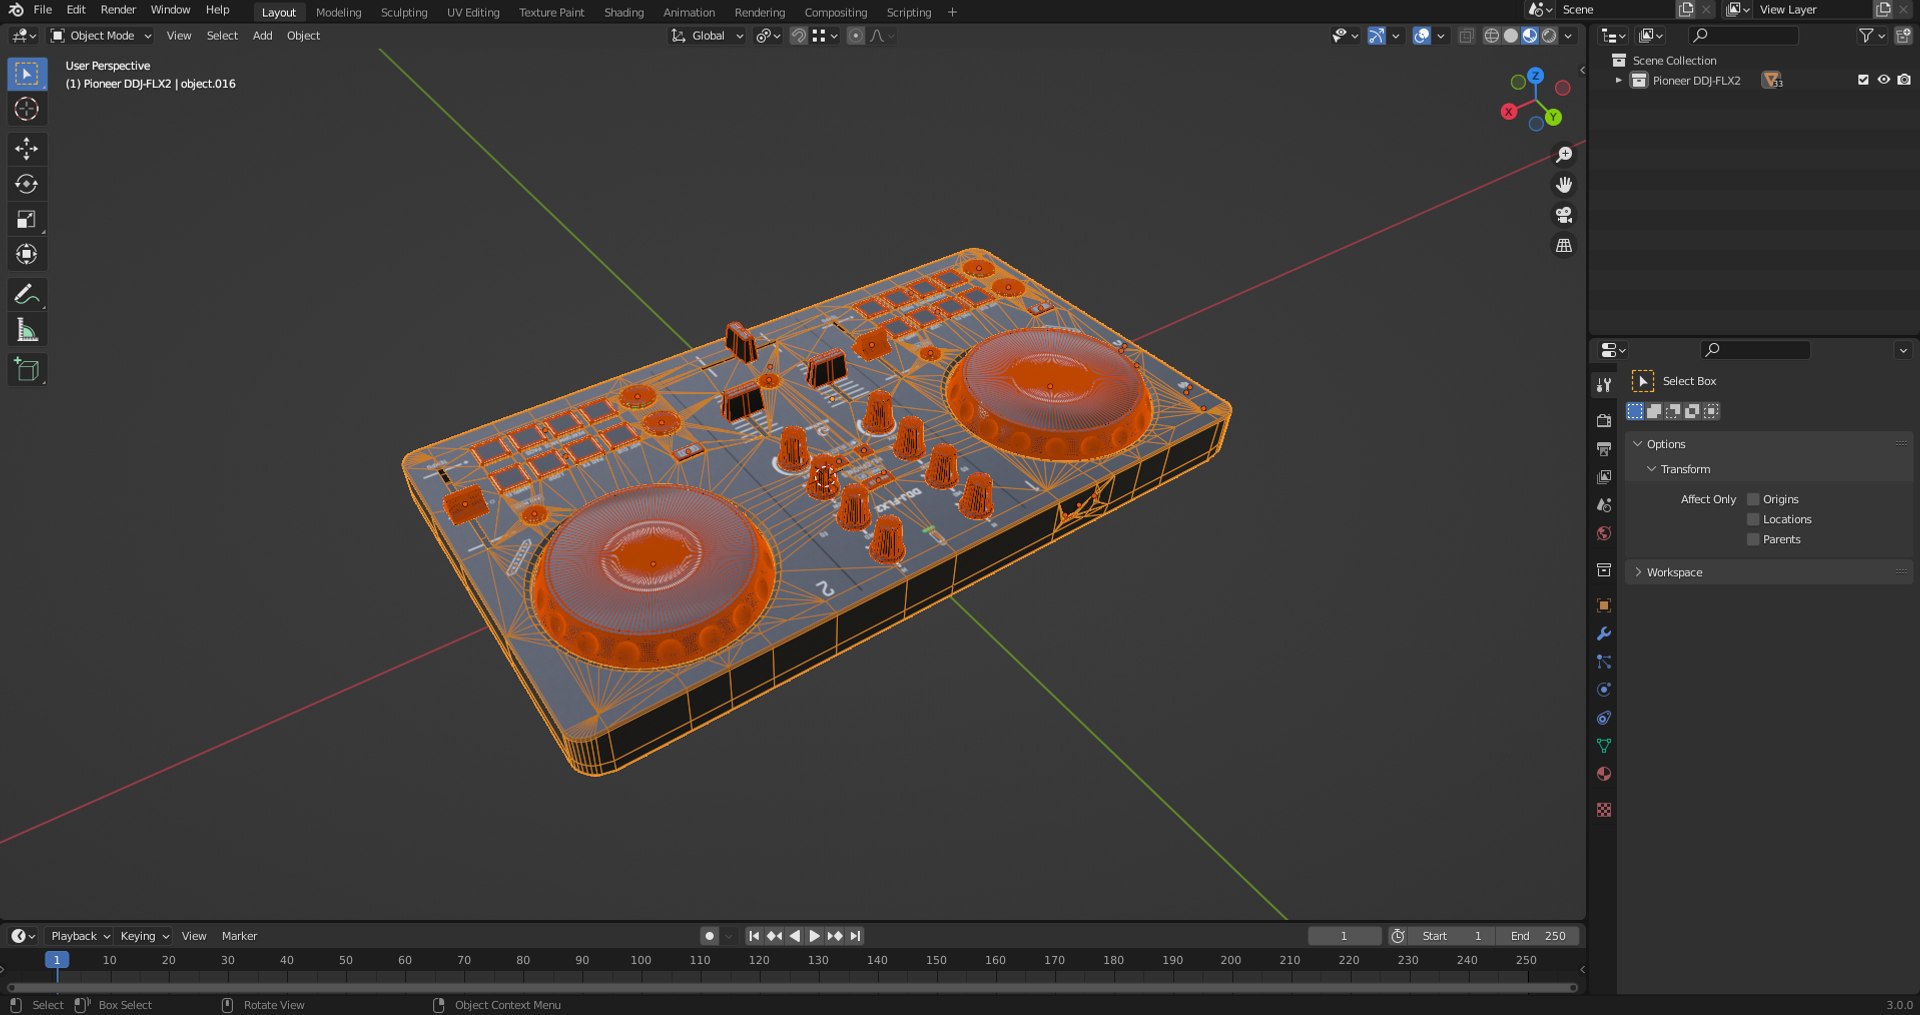Click the Start frame field
Image resolution: width=1920 pixels, height=1015 pixels.
tap(1452, 936)
